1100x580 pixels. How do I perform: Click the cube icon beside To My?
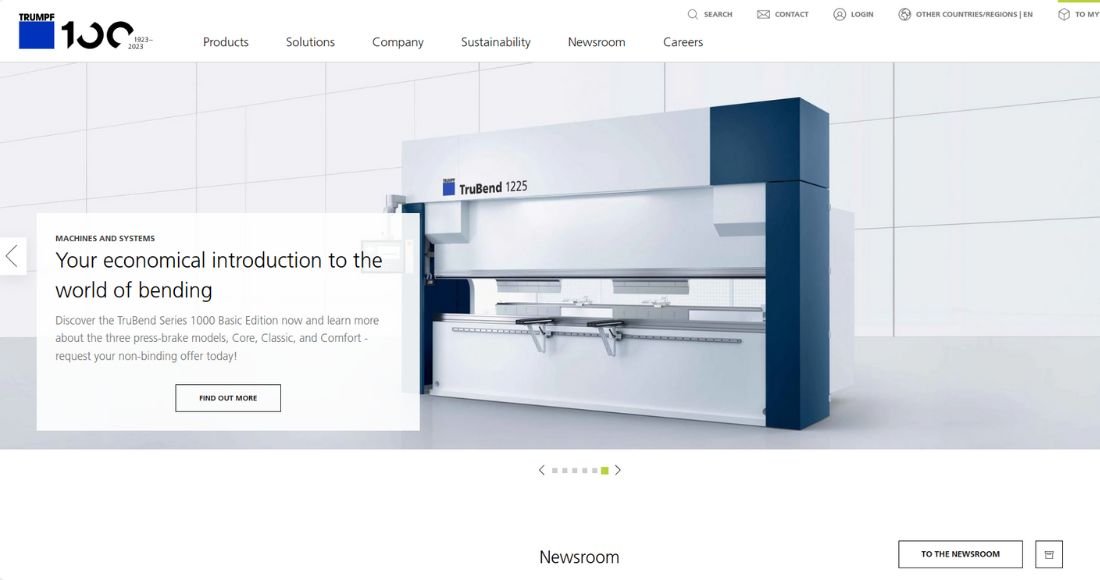1064,14
